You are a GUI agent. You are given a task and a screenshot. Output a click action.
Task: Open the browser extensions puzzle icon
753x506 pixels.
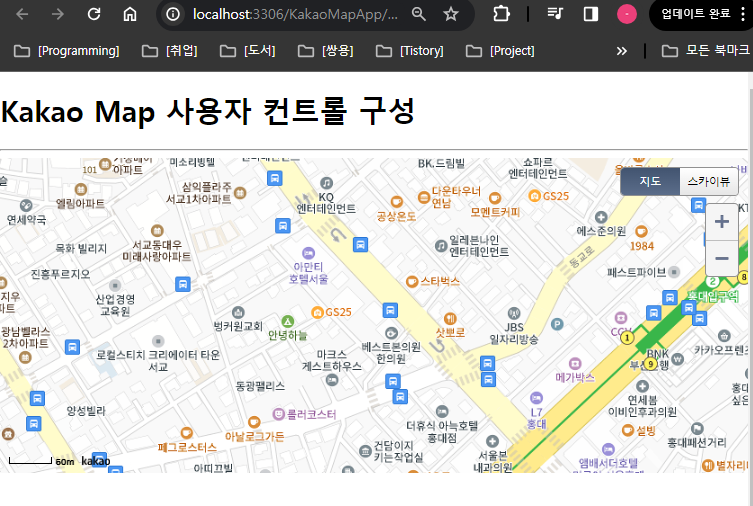[501, 14]
